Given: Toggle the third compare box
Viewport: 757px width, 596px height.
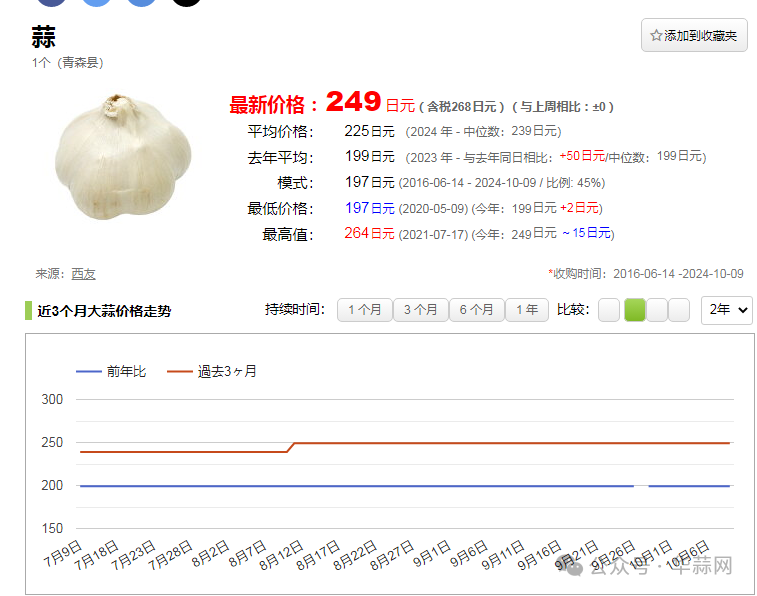Looking at the screenshot, I should click(657, 310).
